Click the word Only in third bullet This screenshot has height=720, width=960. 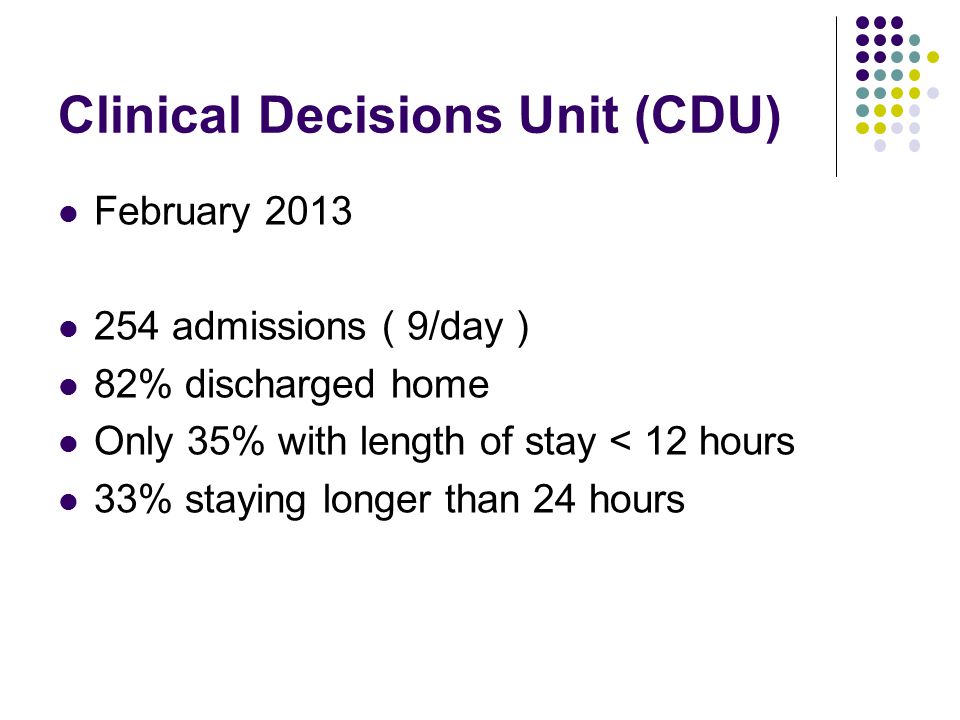[133, 442]
